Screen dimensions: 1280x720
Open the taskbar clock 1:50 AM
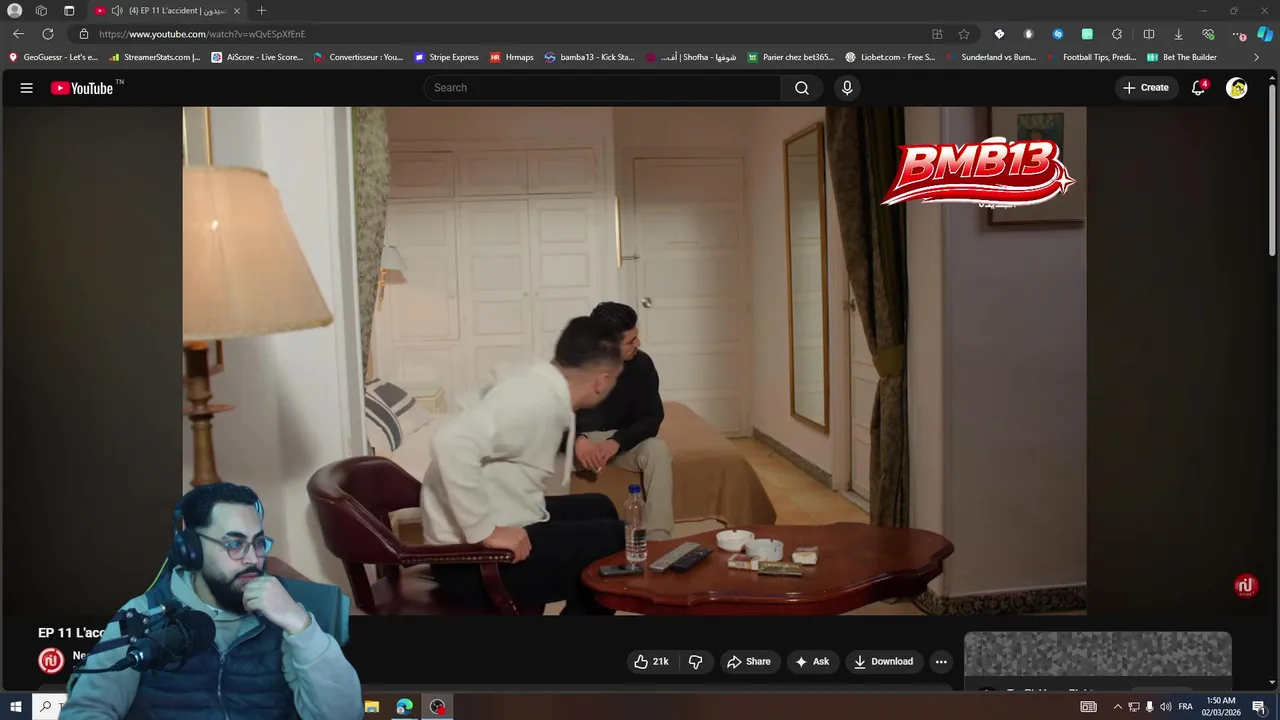point(1221,707)
